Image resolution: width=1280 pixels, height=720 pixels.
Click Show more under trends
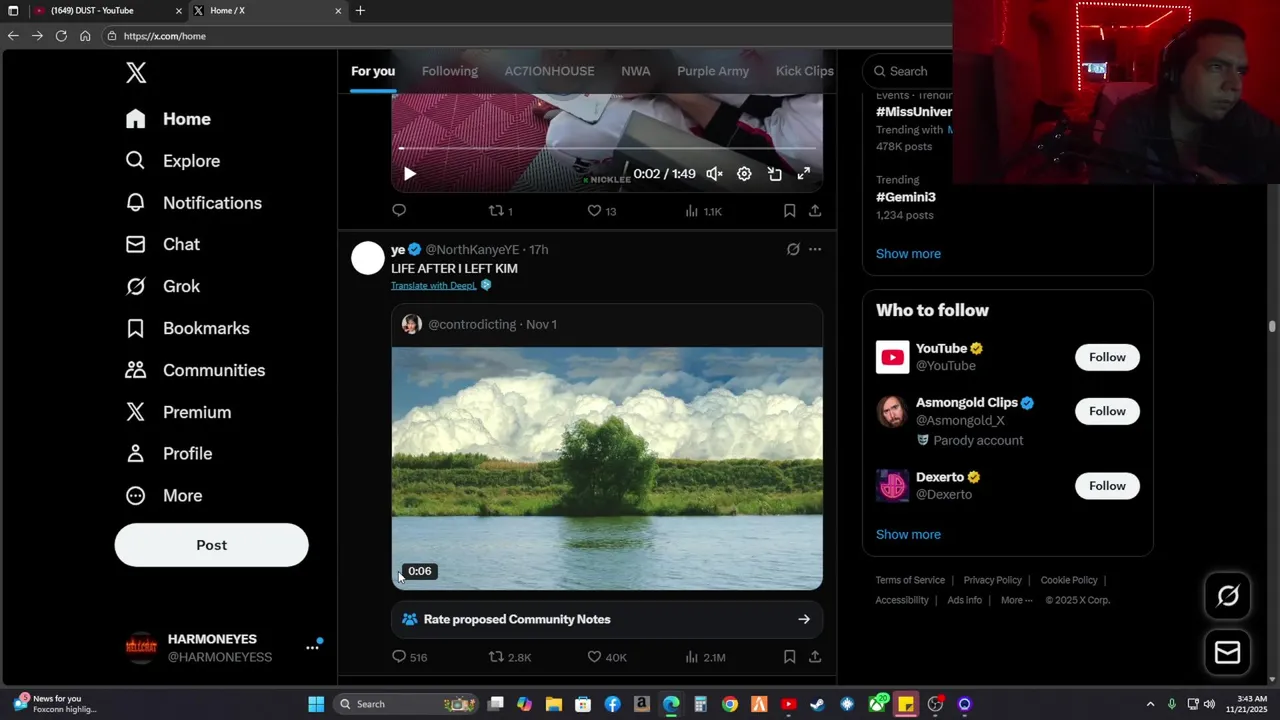[908, 254]
